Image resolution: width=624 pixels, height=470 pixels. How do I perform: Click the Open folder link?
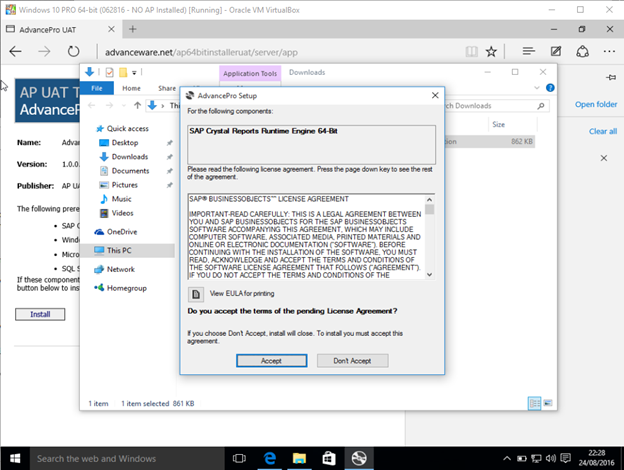point(595,104)
